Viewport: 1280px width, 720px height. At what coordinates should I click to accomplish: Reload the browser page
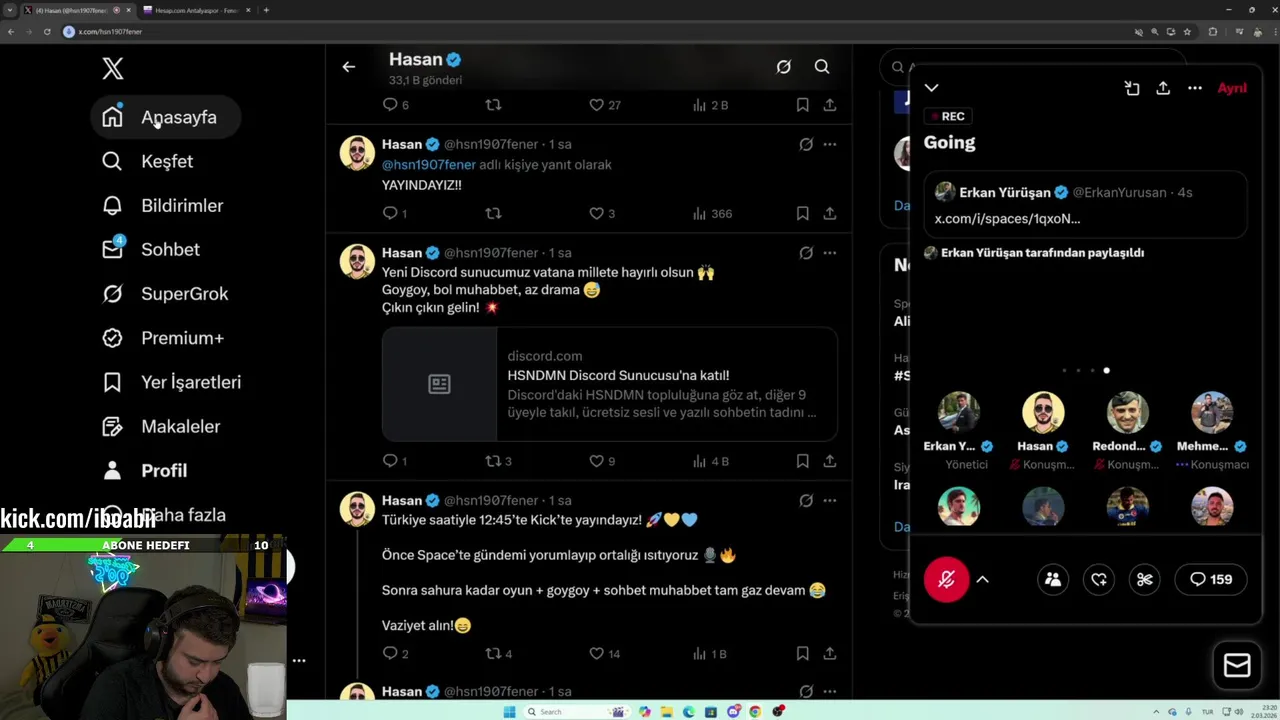click(47, 31)
